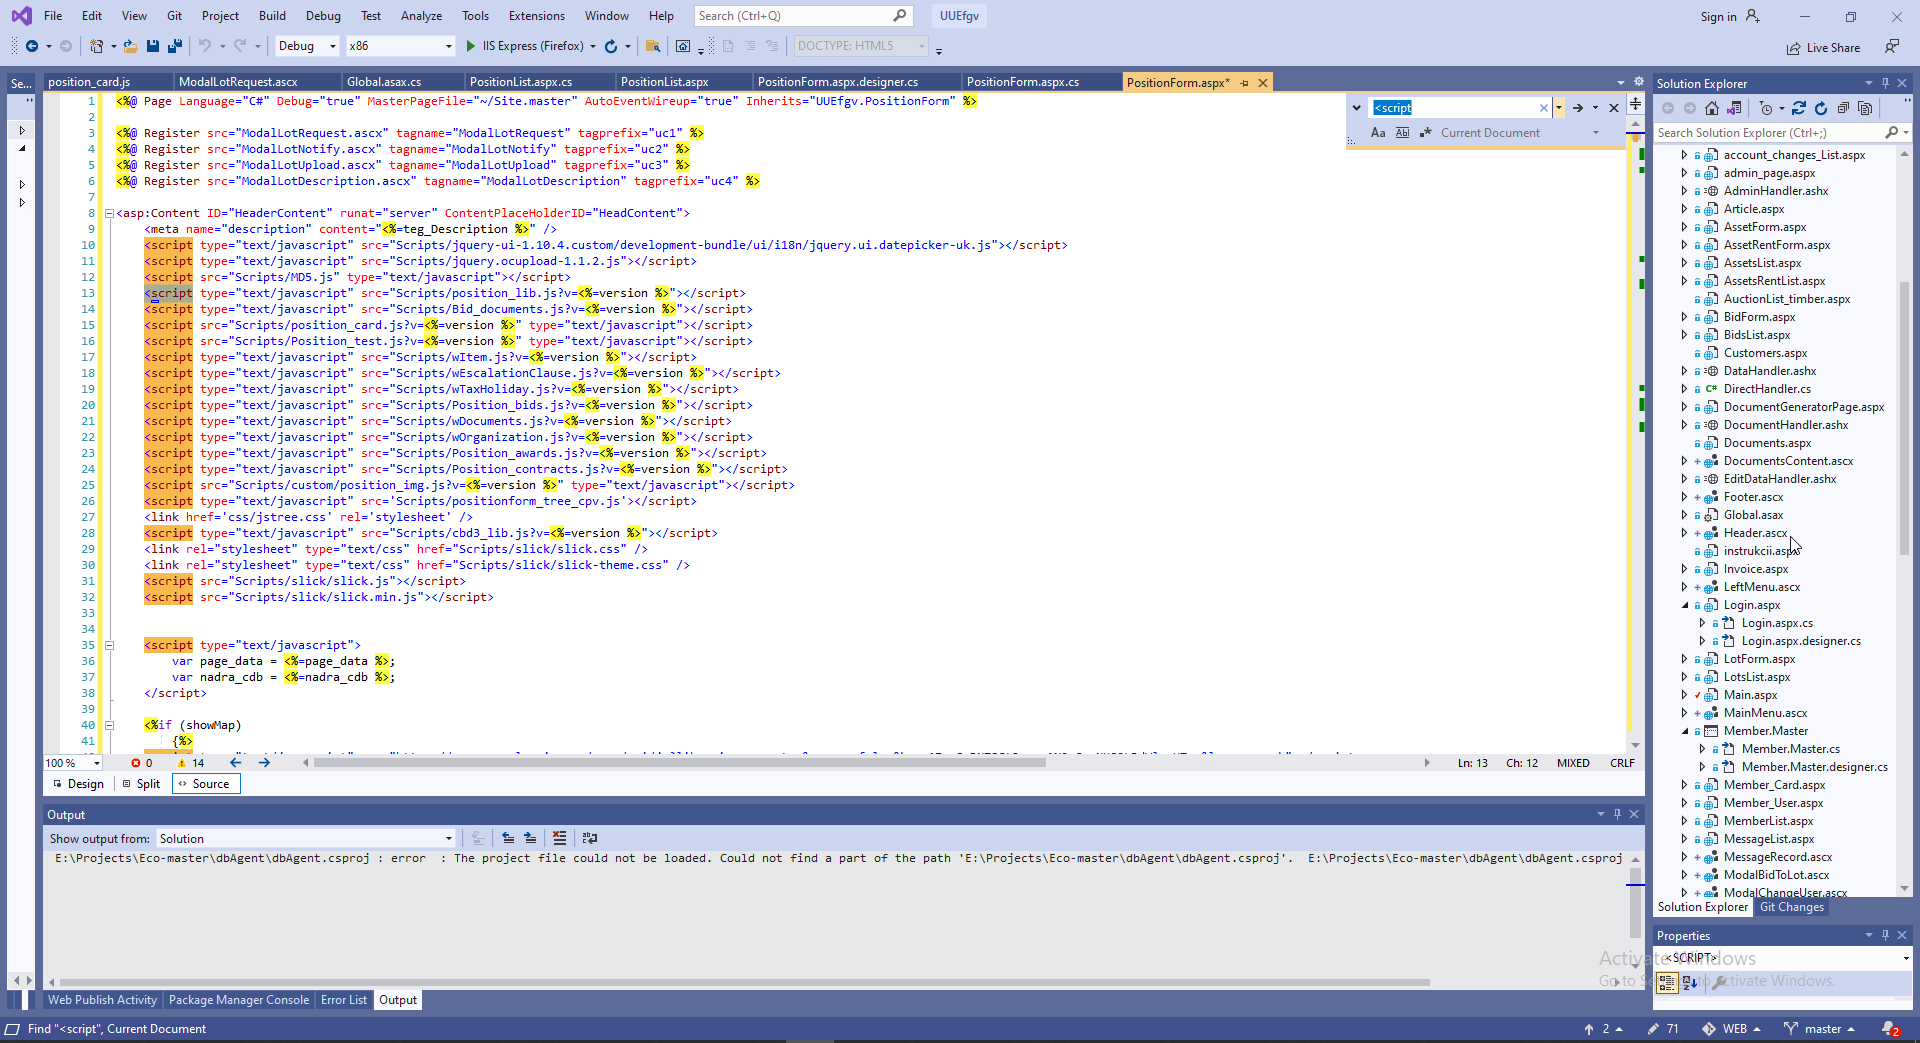The image size is (1920, 1043).
Task: Click the Save All icon
Action: (175, 46)
